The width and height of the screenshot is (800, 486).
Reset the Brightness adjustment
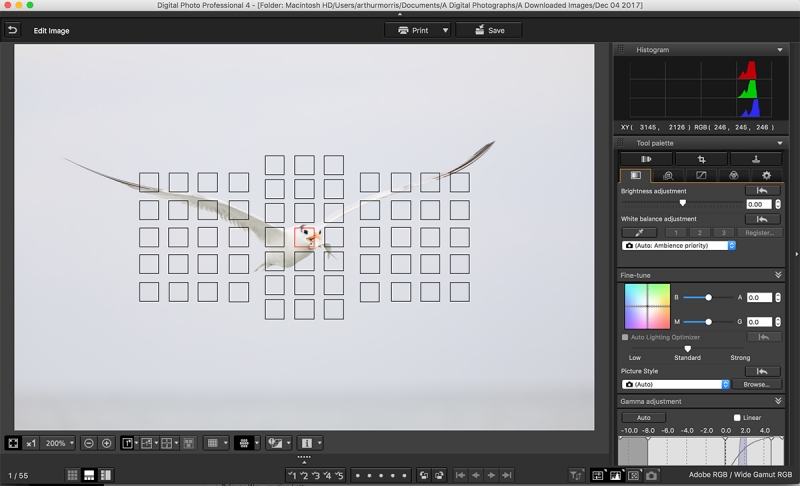coord(762,191)
